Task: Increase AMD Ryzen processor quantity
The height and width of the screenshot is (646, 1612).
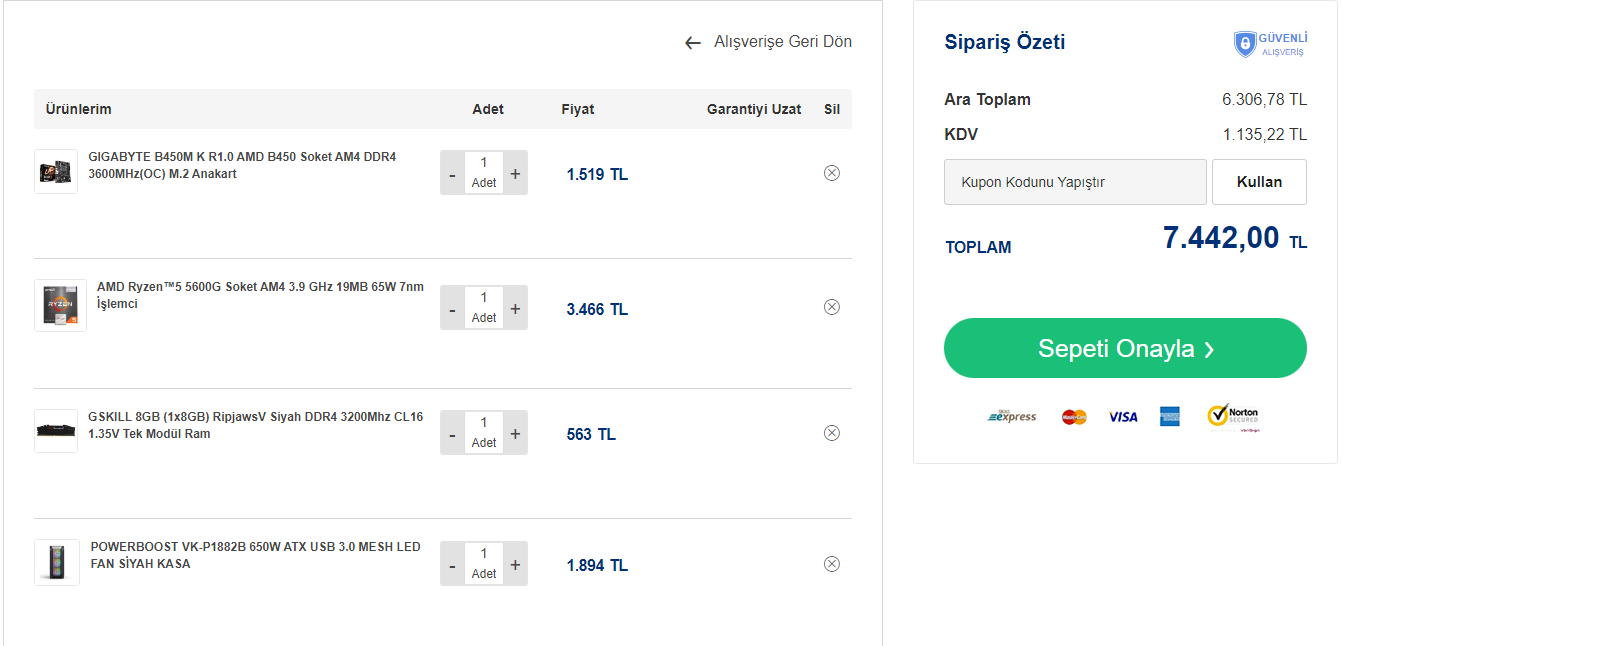Action: (515, 309)
